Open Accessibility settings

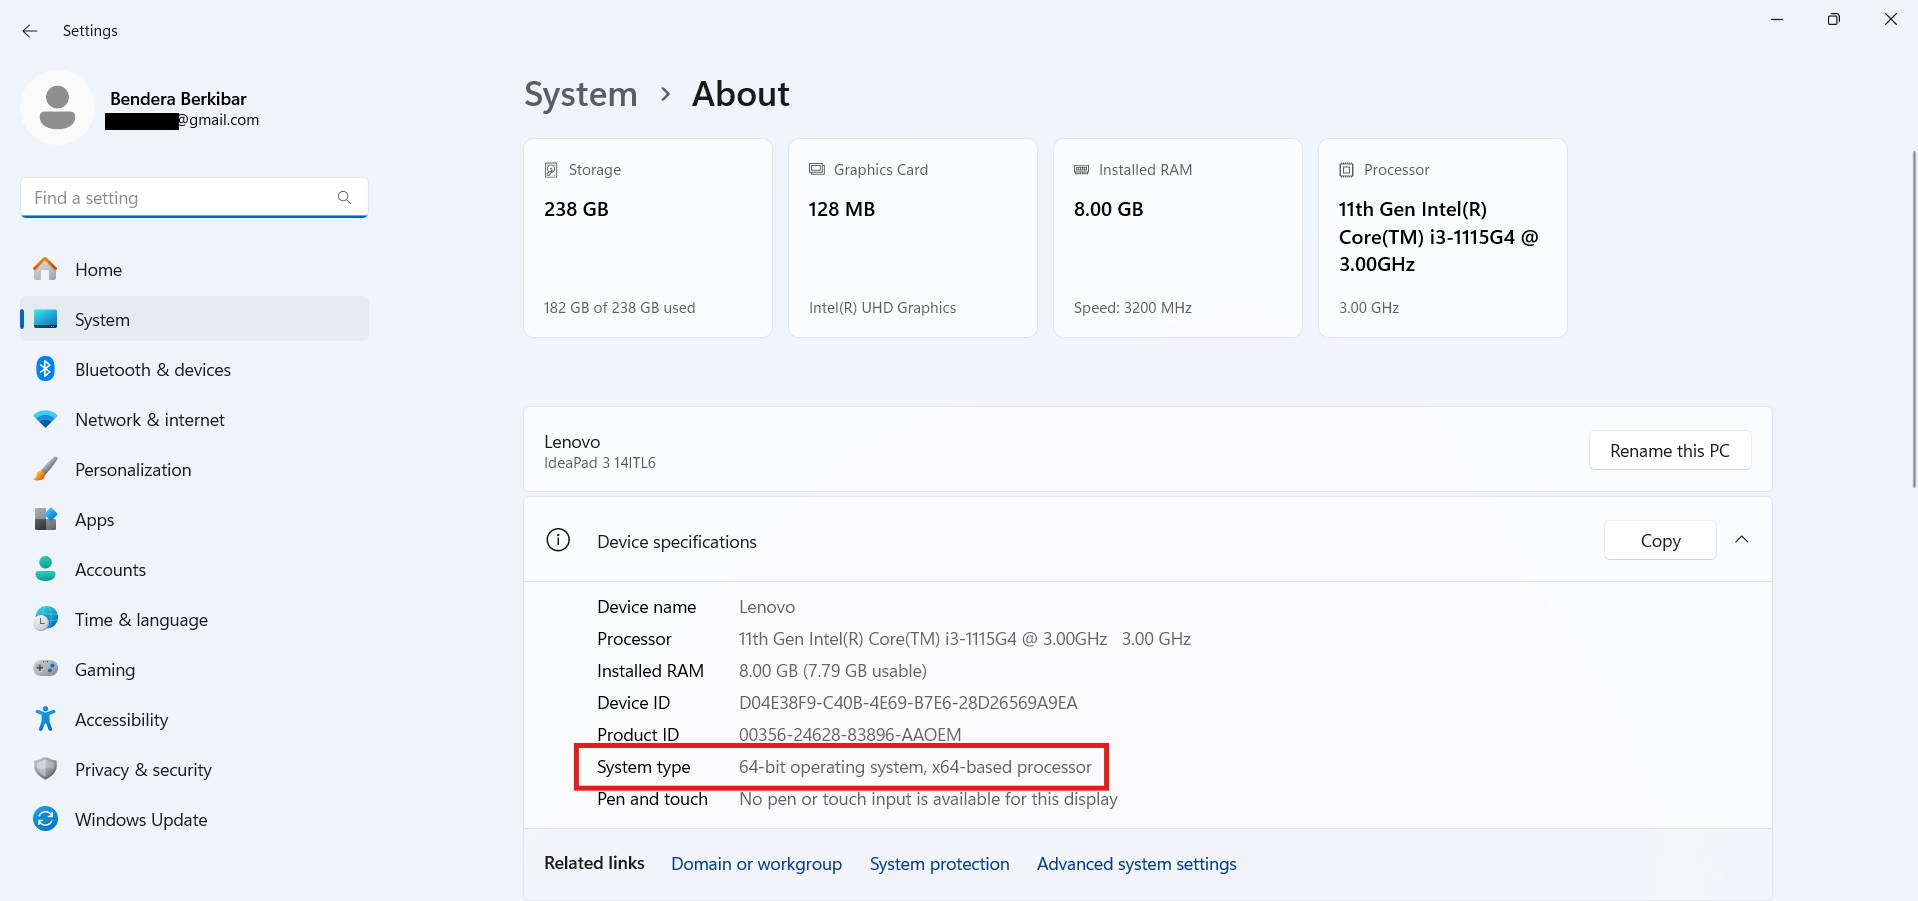point(121,720)
